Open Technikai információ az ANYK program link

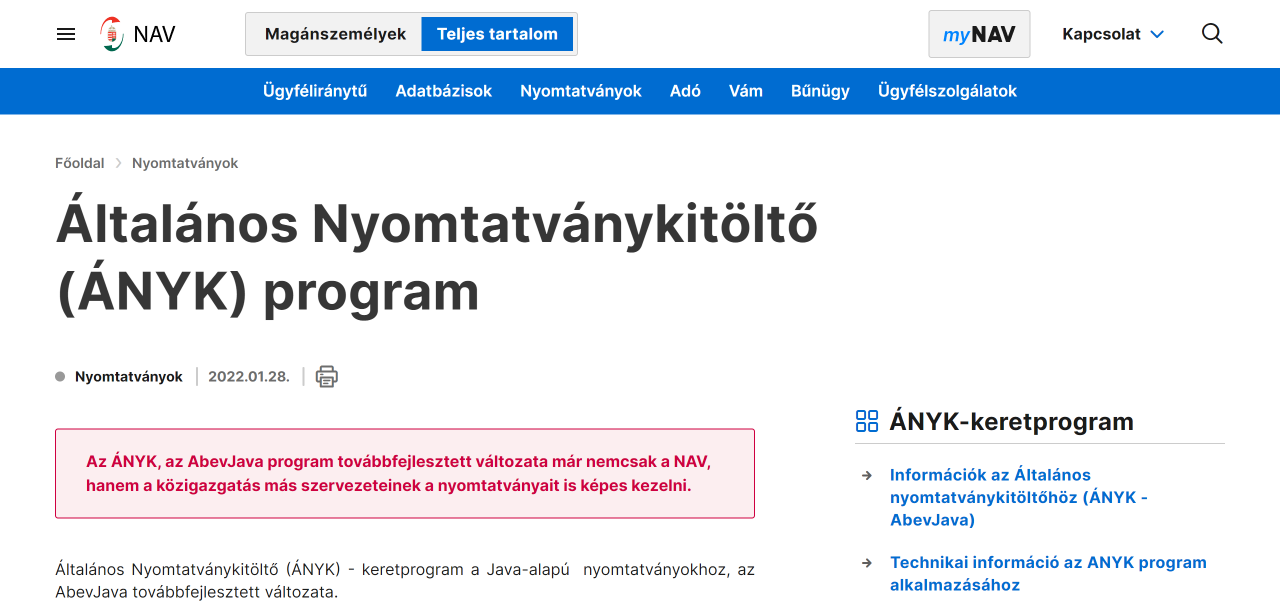(x=1048, y=574)
